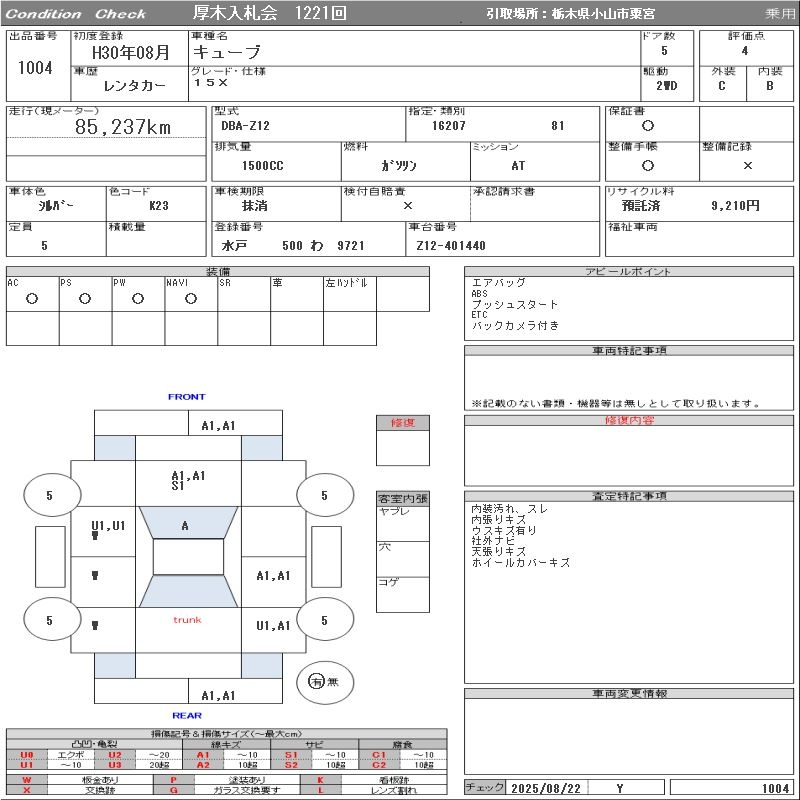Click the 左ハンドル equipment cell

pyautogui.click(x=350, y=294)
